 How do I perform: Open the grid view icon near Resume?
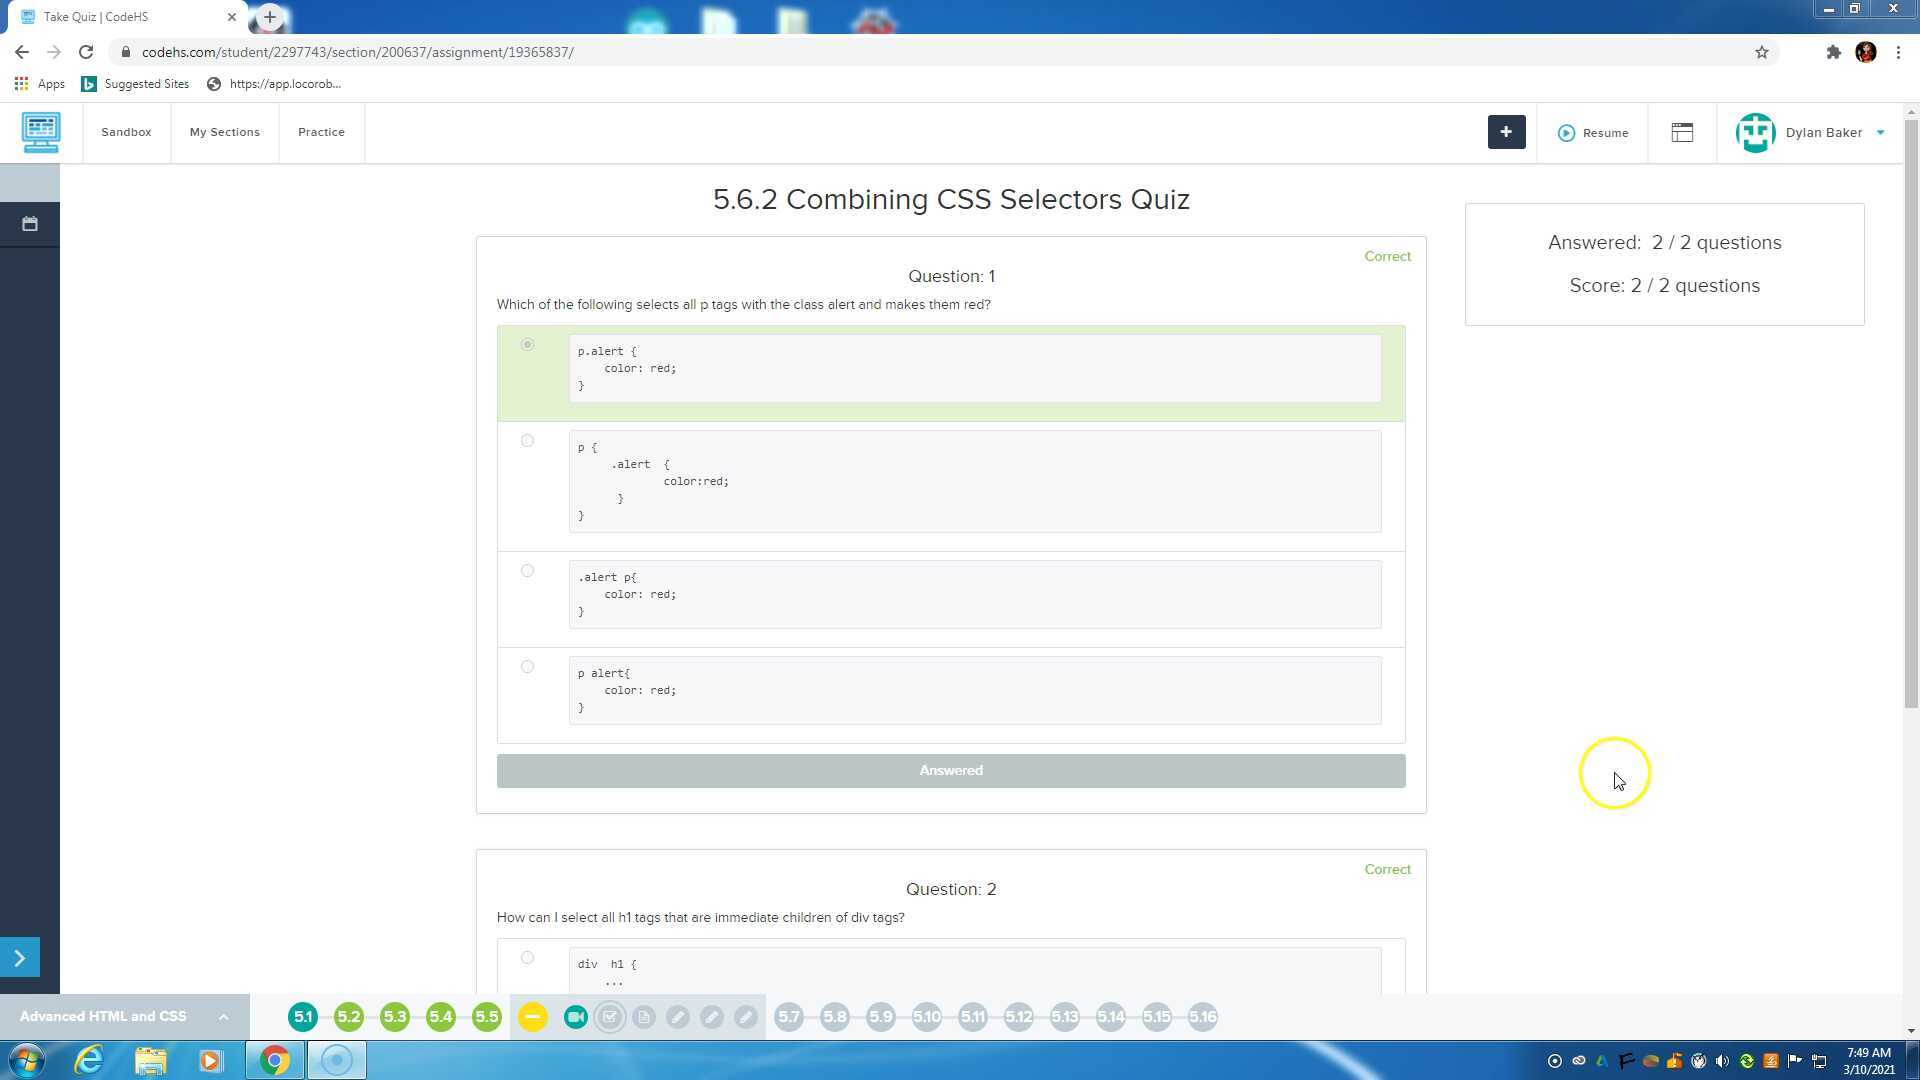pos(1682,132)
